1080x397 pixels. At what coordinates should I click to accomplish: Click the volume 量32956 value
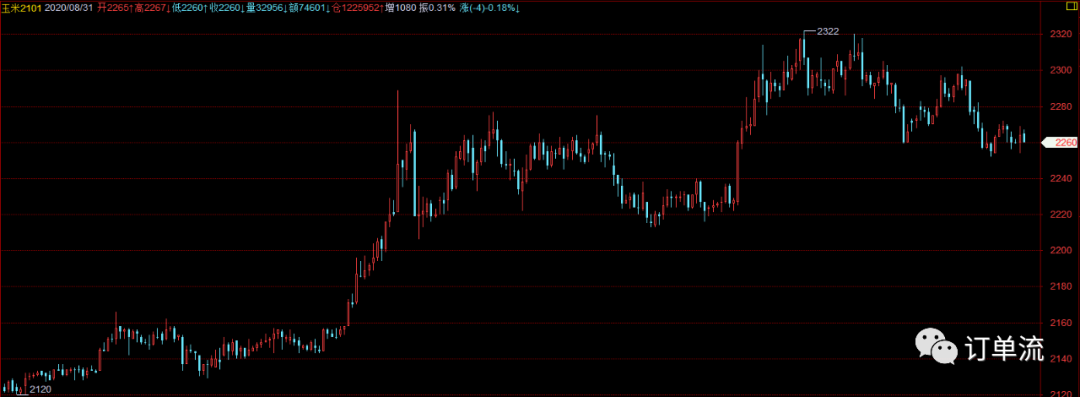click(x=267, y=8)
